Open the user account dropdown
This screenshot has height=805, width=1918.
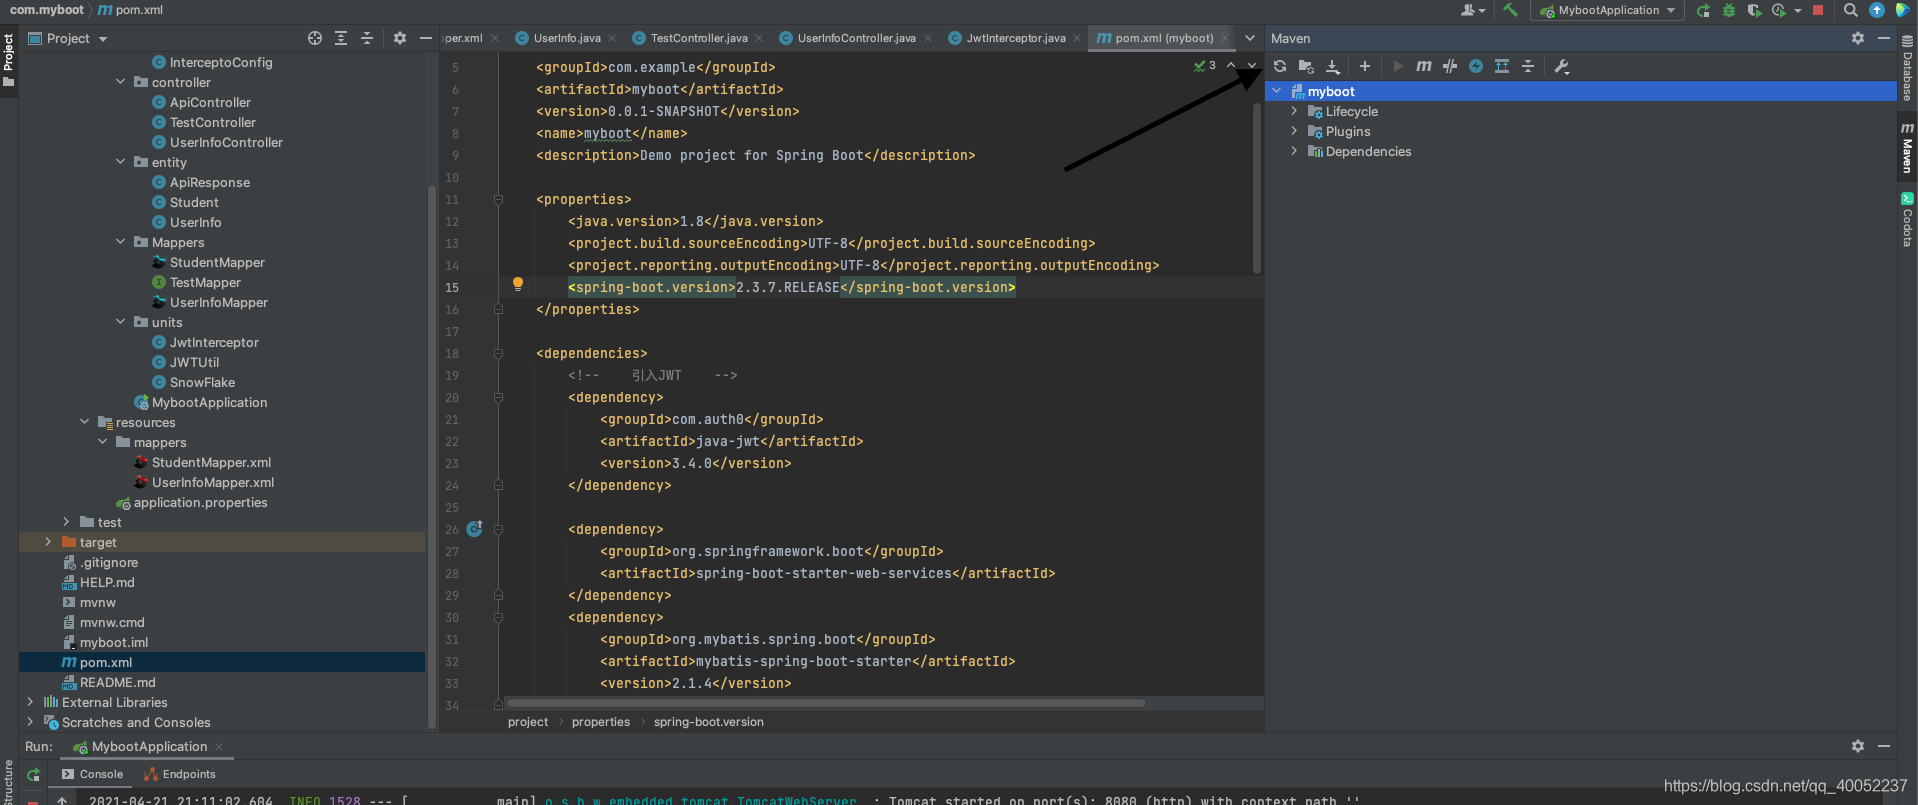pos(1473,10)
